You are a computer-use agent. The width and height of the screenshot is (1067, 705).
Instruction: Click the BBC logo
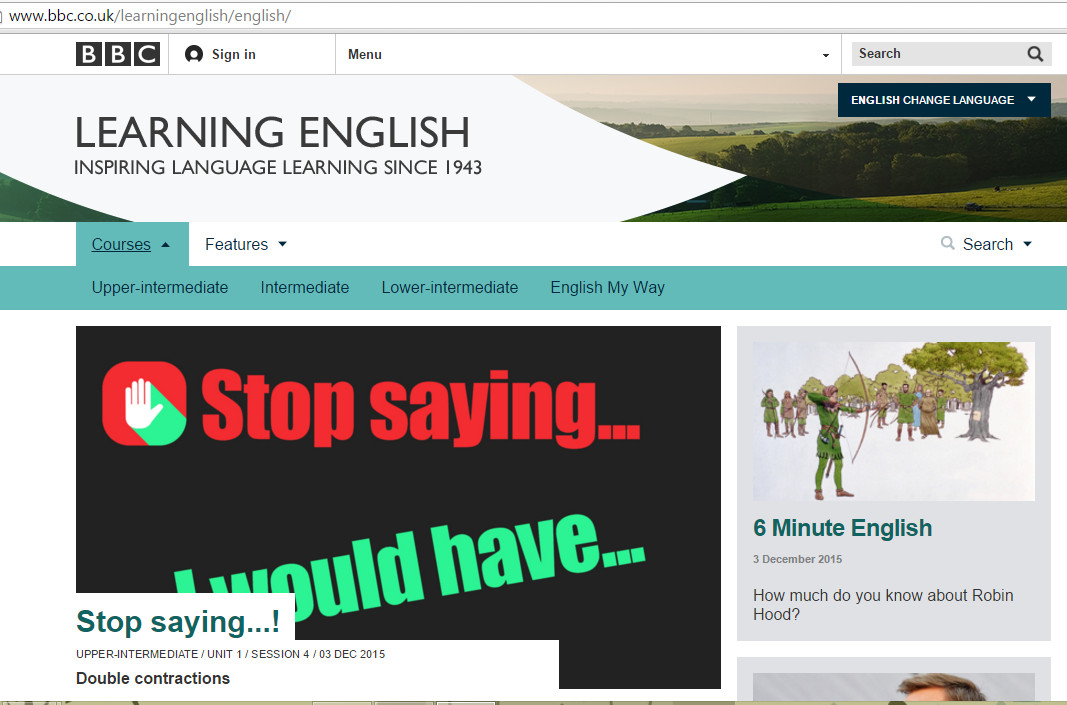(117, 54)
